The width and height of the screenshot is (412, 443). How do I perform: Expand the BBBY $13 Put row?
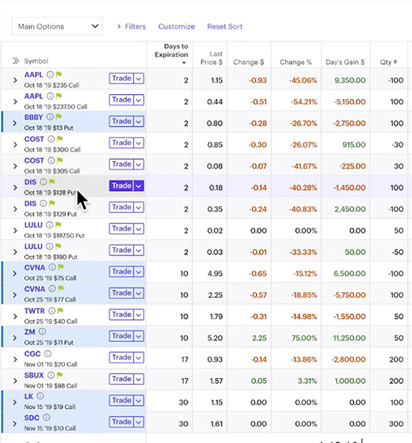(x=15, y=123)
